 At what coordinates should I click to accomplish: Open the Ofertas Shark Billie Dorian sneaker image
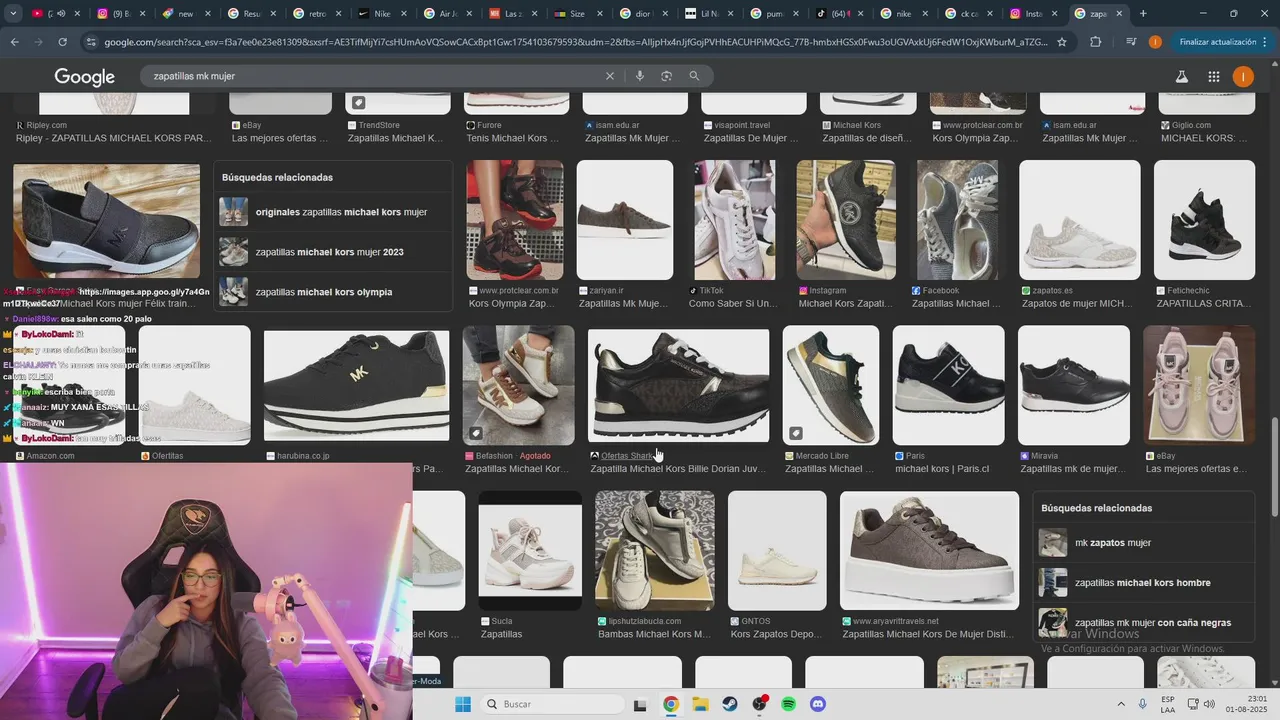[678, 385]
